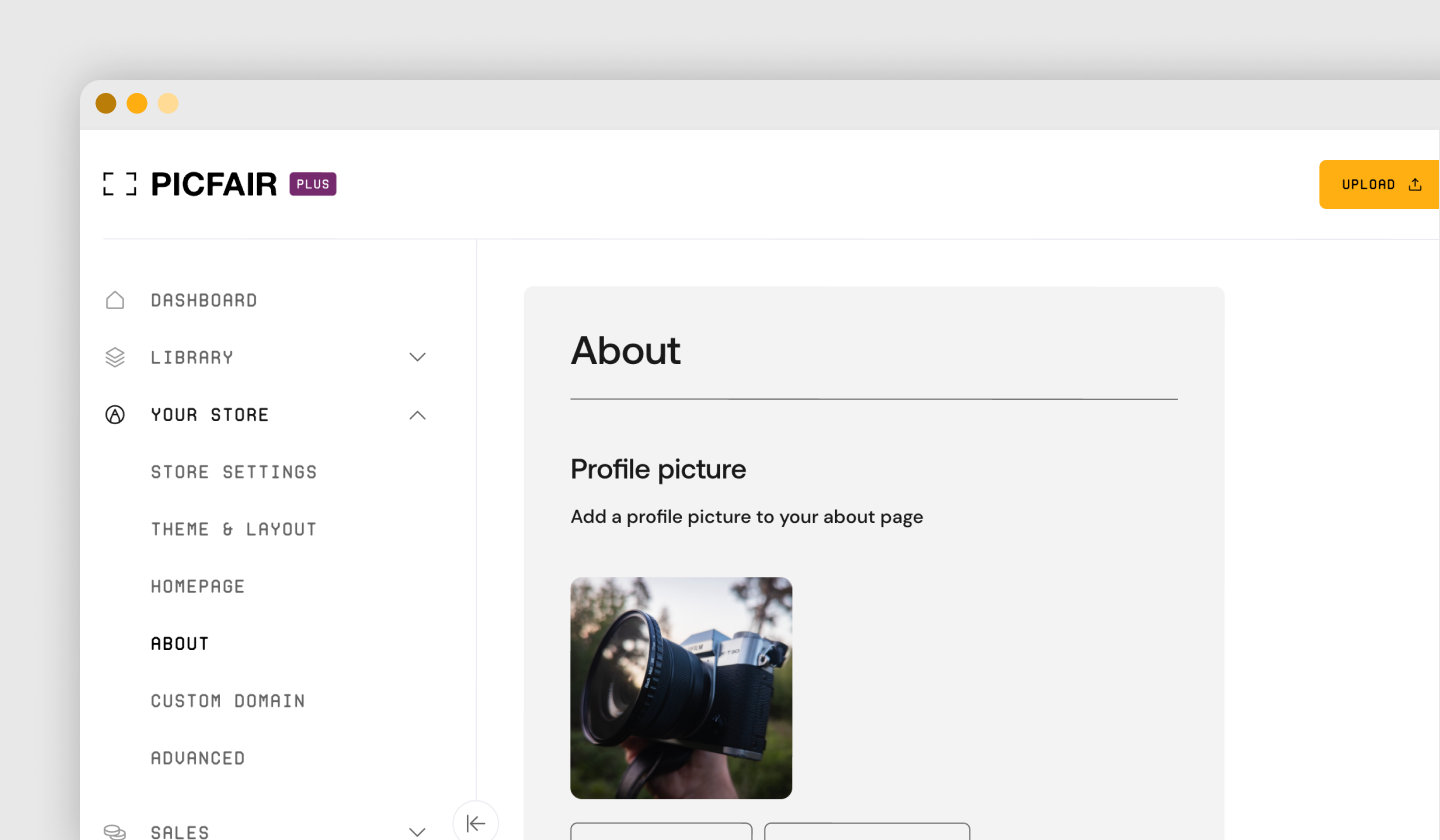Image resolution: width=1440 pixels, height=840 pixels.
Task: Click the About page heading
Action: [x=626, y=351]
